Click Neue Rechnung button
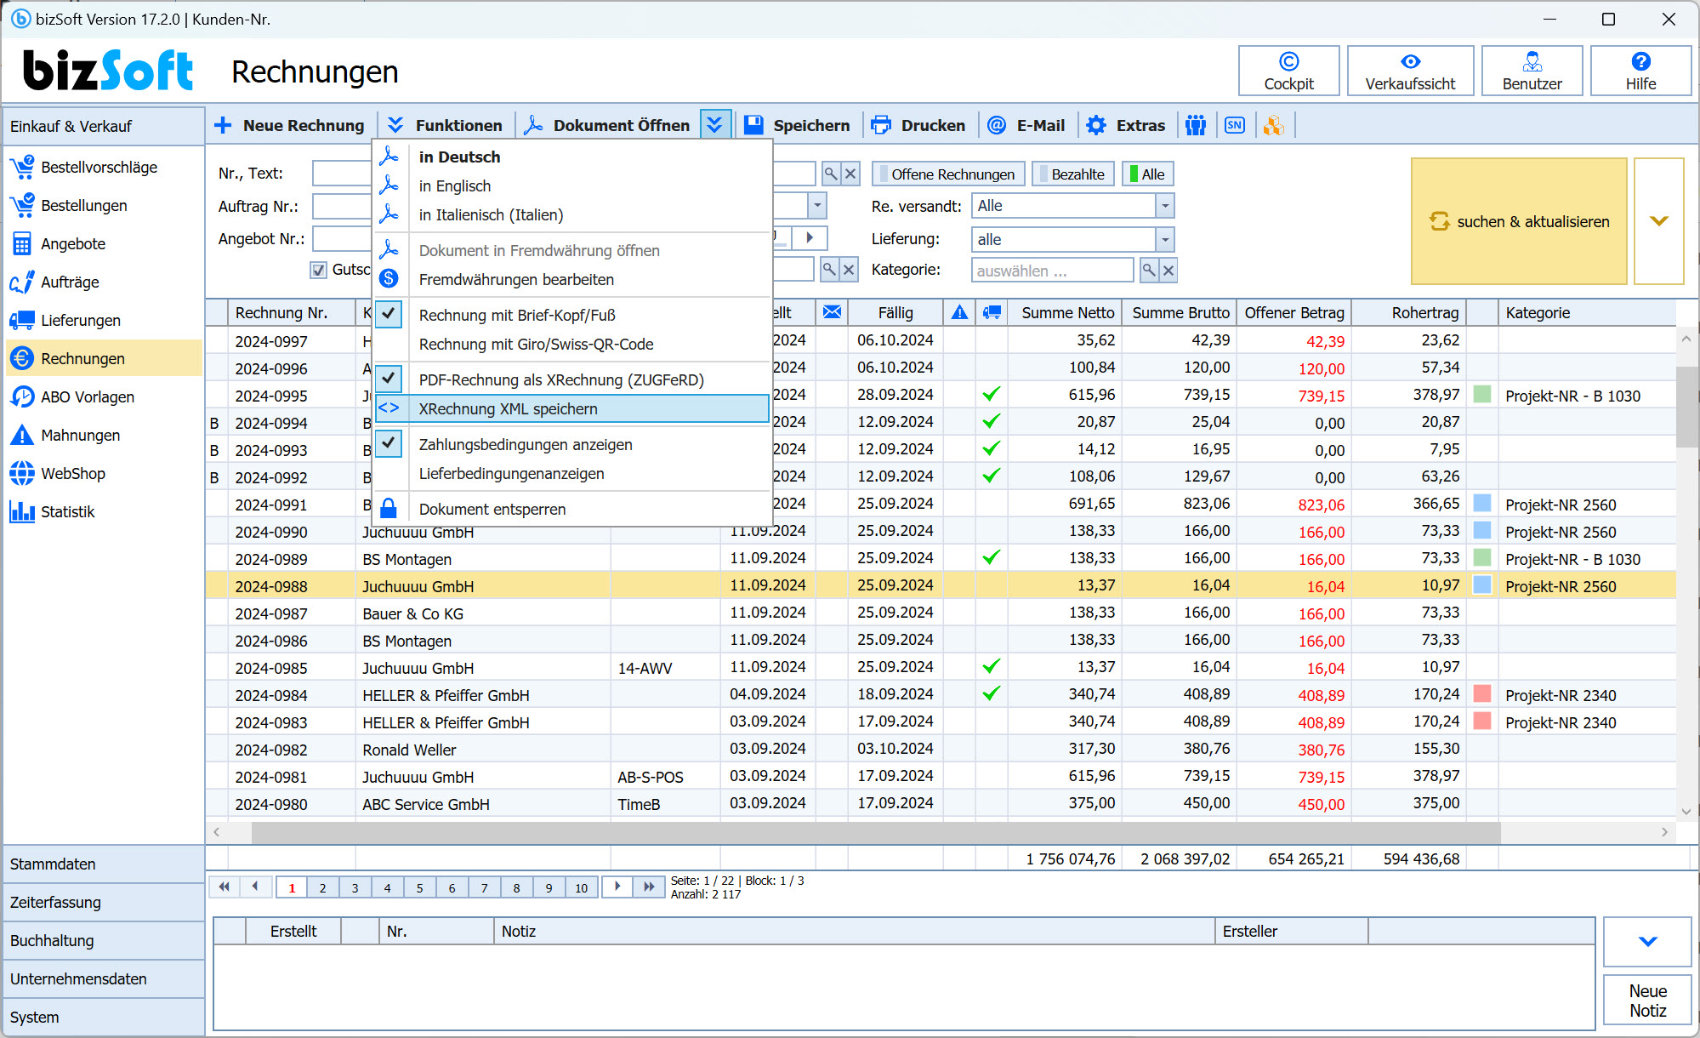The width and height of the screenshot is (1700, 1038). point(289,125)
